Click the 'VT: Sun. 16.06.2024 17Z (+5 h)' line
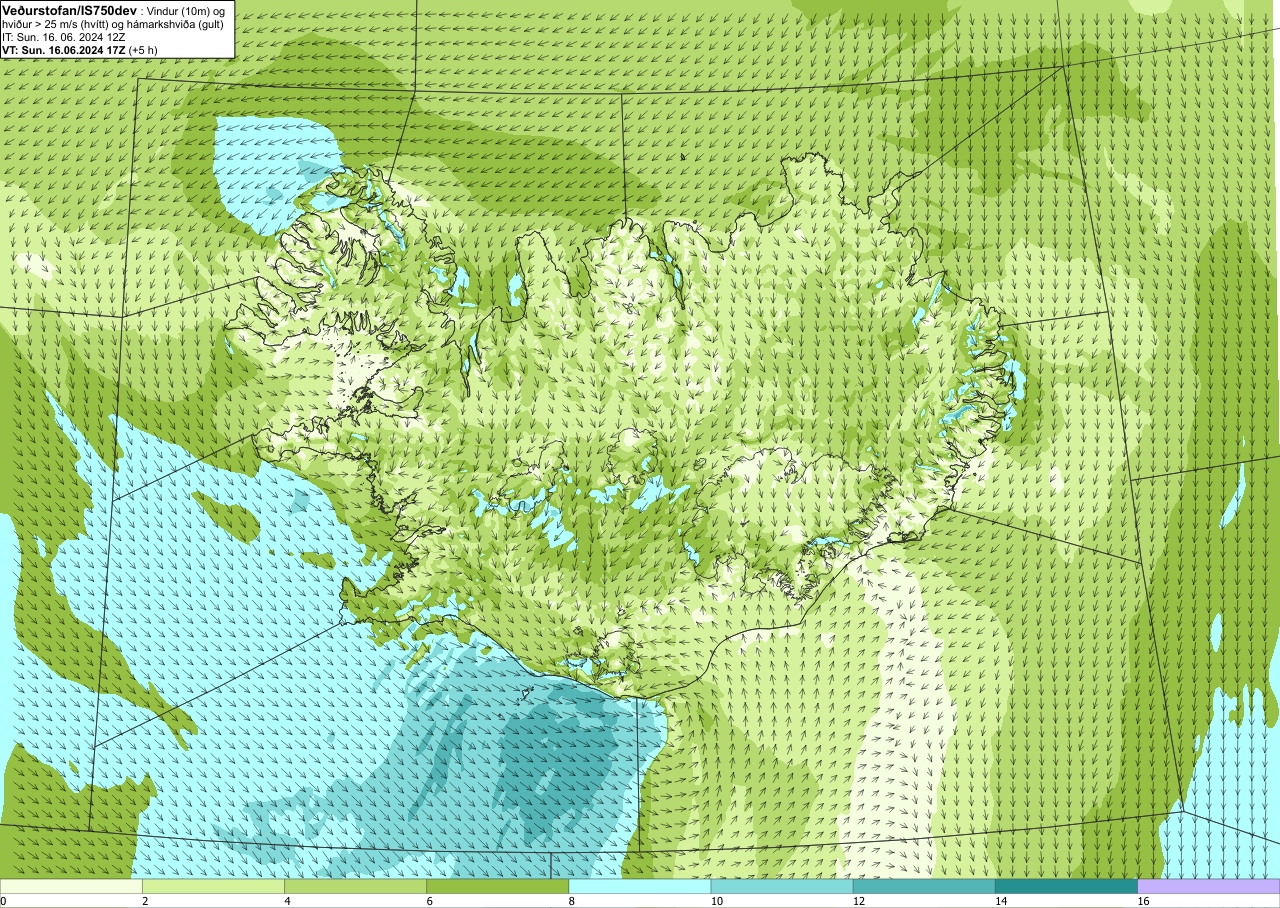1280x908 pixels. tap(79, 50)
